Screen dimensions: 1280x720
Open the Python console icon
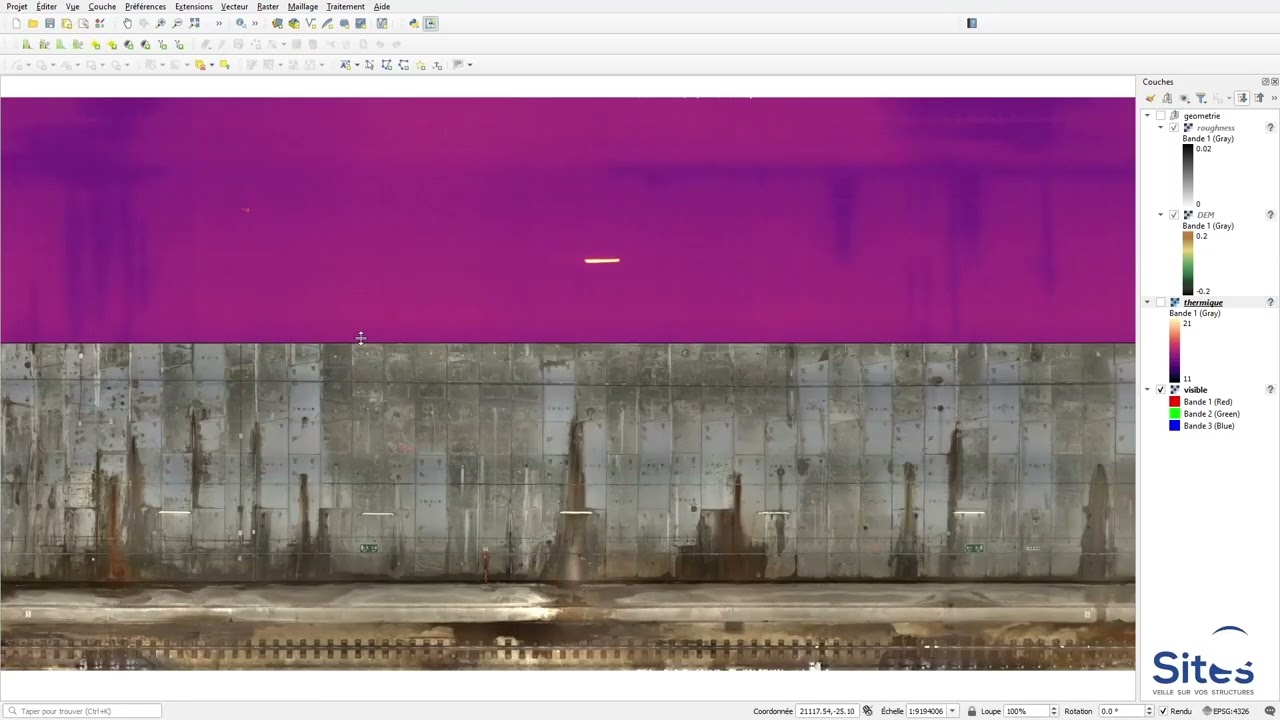(413, 24)
